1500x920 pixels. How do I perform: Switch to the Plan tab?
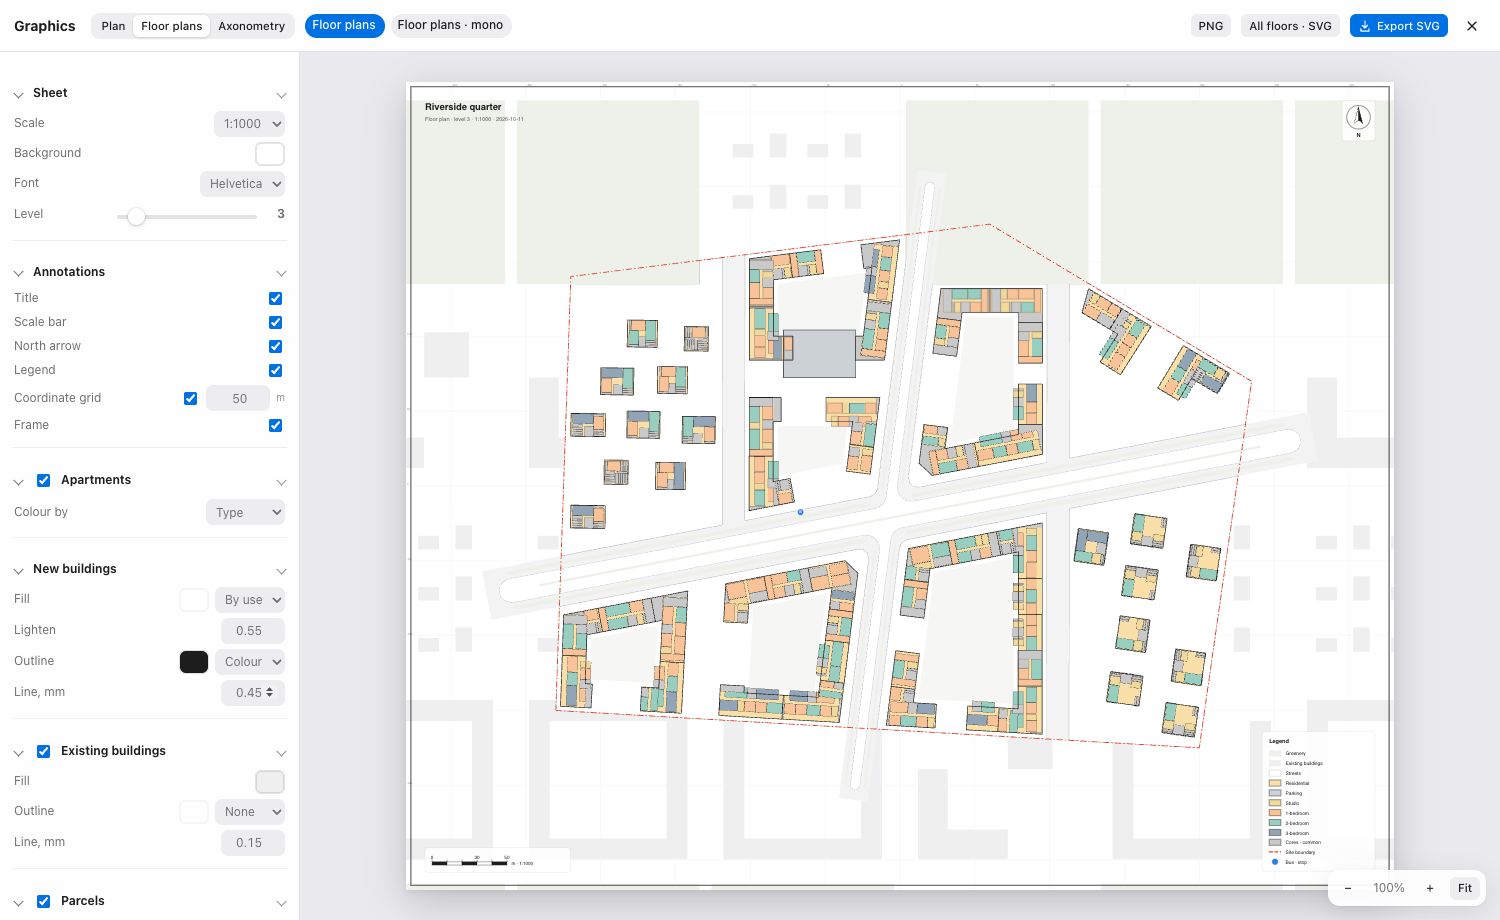(113, 26)
